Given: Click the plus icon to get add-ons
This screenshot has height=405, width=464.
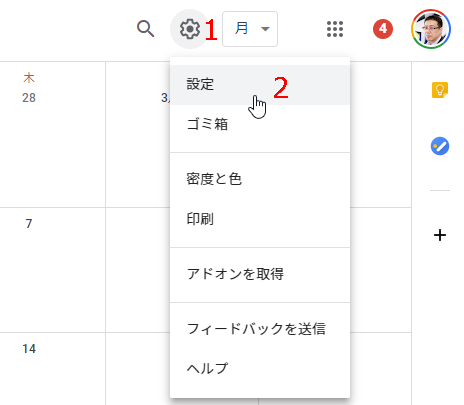Looking at the screenshot, I should pyautogui.click(x=440, y=235).
